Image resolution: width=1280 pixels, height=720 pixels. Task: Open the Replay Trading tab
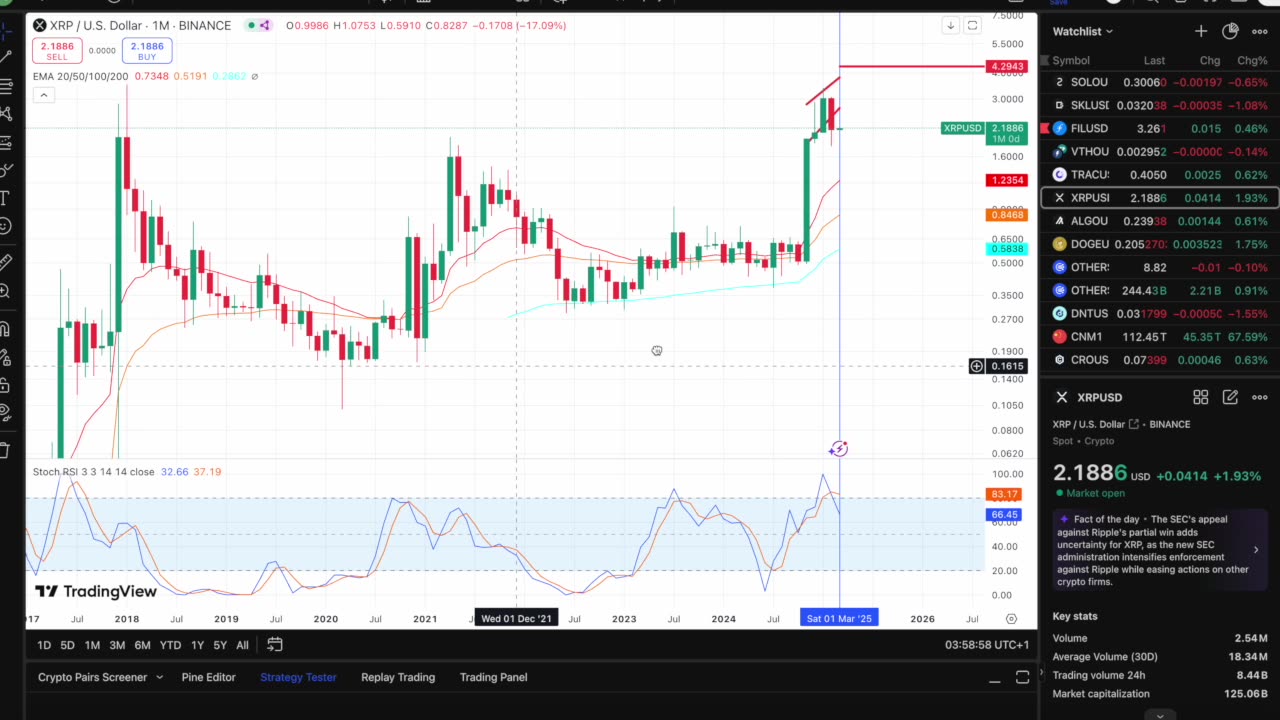398,677
